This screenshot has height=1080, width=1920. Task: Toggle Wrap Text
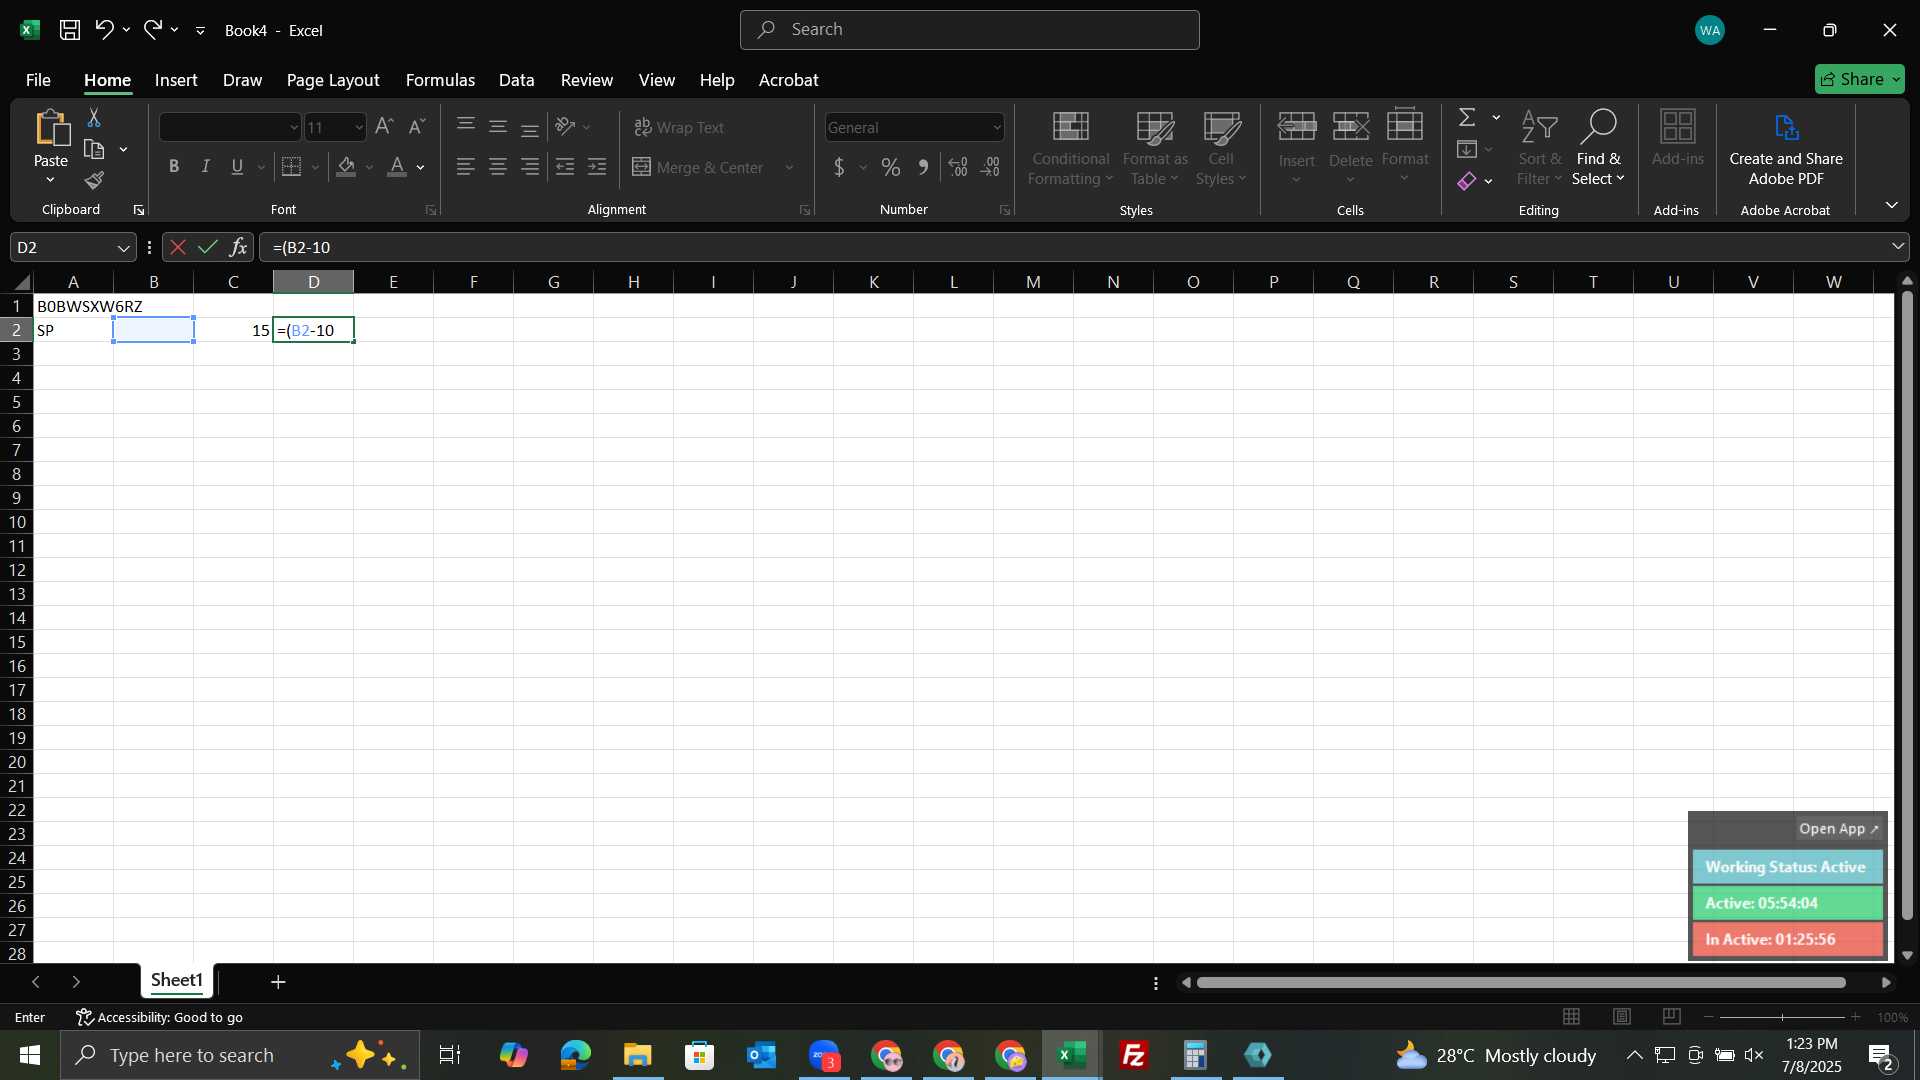[679, 127]
